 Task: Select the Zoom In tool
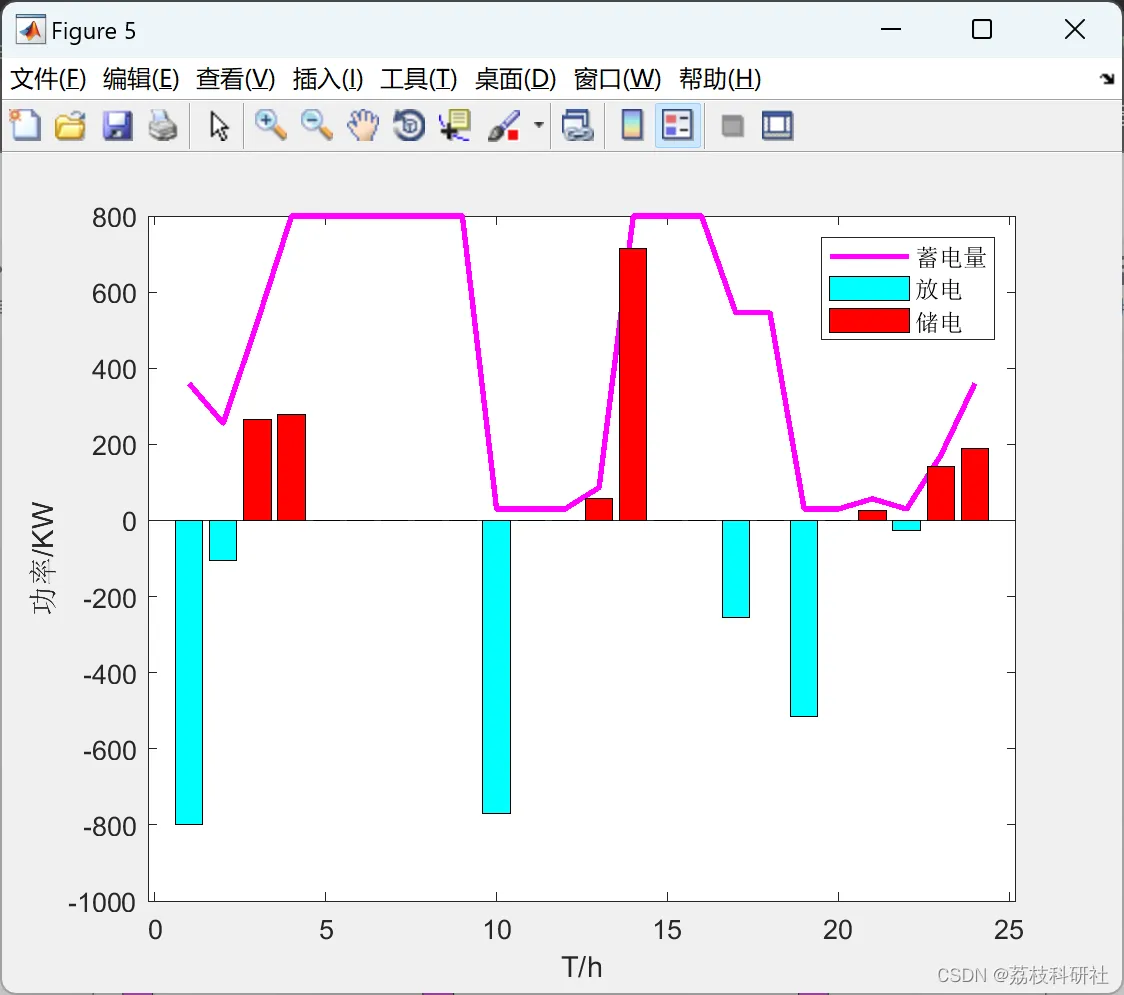(270, 126)
